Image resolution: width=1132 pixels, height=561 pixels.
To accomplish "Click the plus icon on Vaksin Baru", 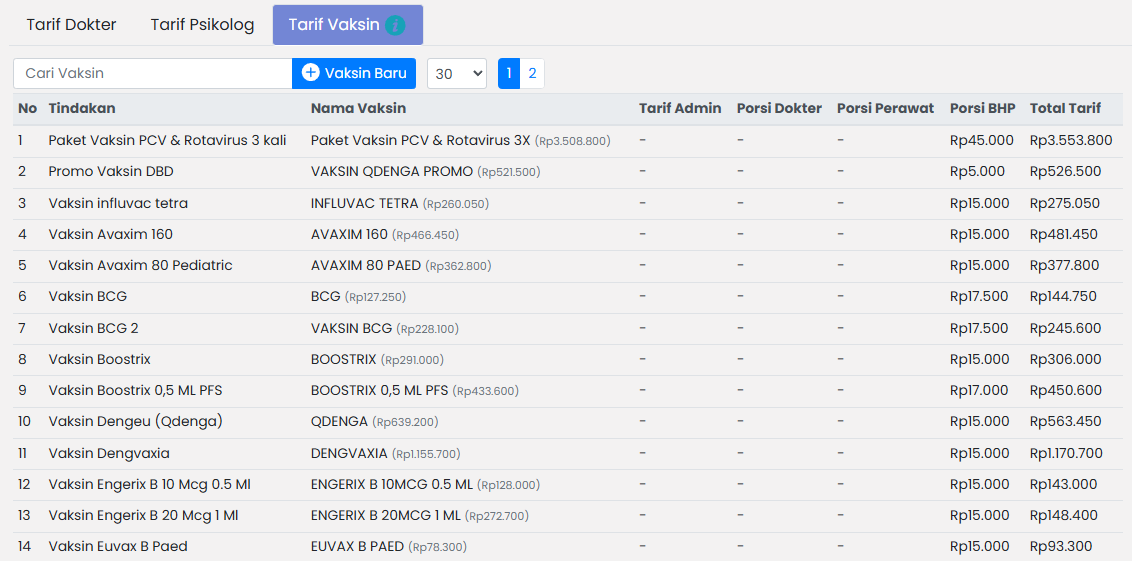I will 311,73.
